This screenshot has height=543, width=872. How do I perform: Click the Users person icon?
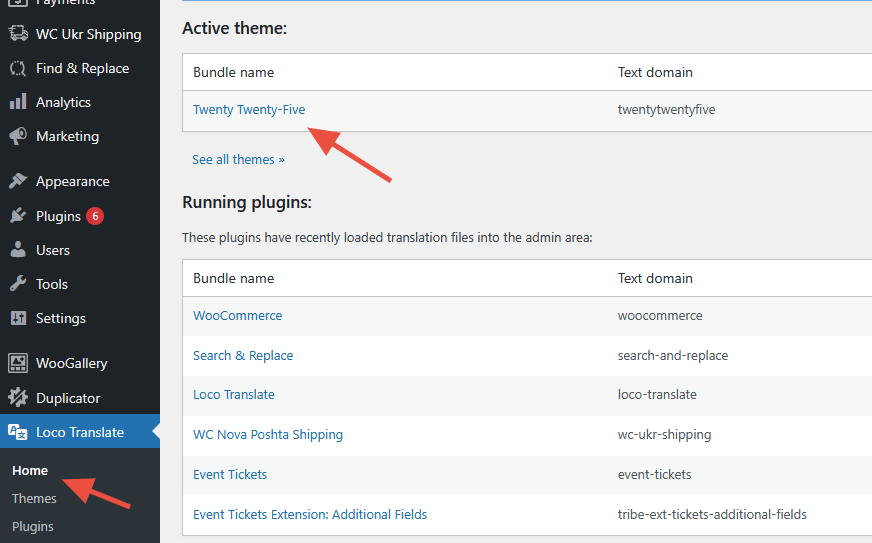(x=18, y=250)
